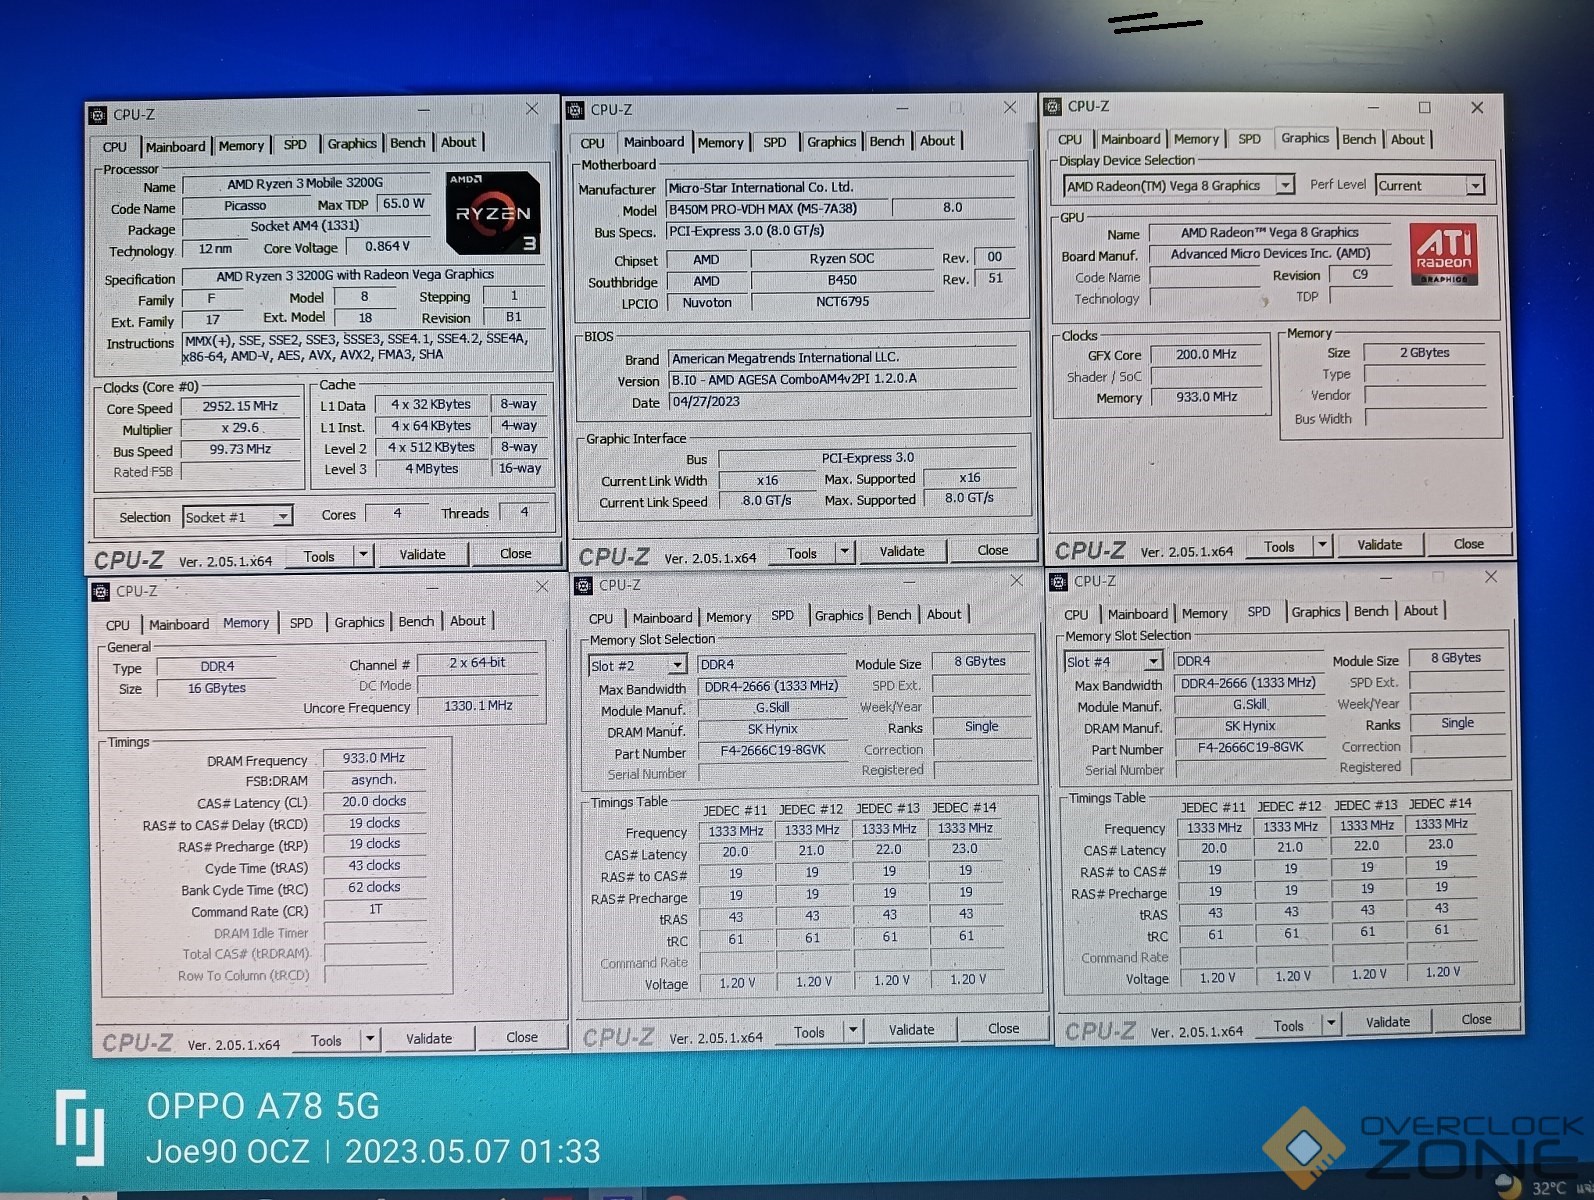This screenshot has height=1200, width=1594.
Task: Click the Close button in the processor window
Action: tap(516, 554)
